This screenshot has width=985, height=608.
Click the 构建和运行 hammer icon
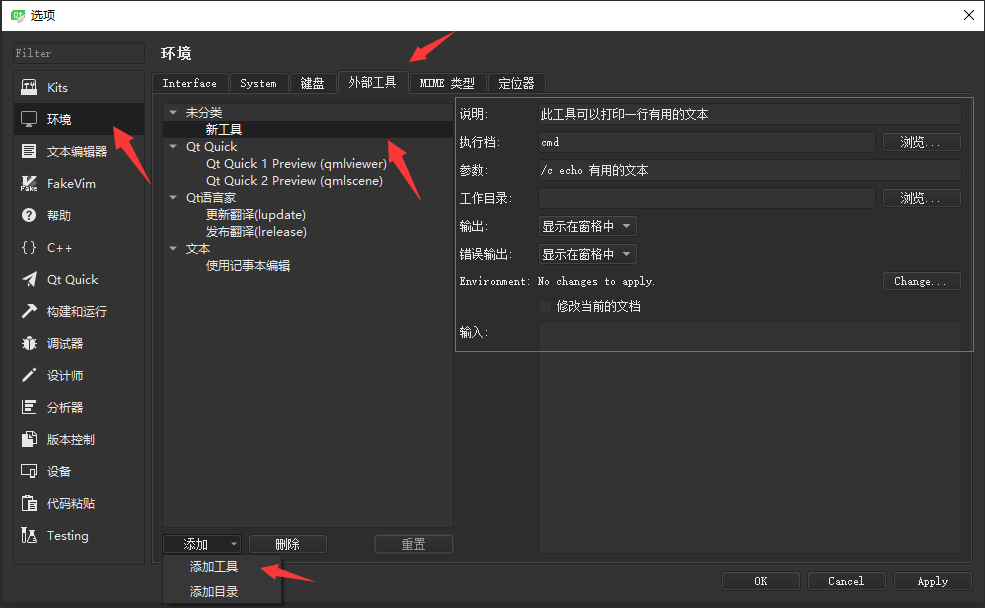click(29, 312)
